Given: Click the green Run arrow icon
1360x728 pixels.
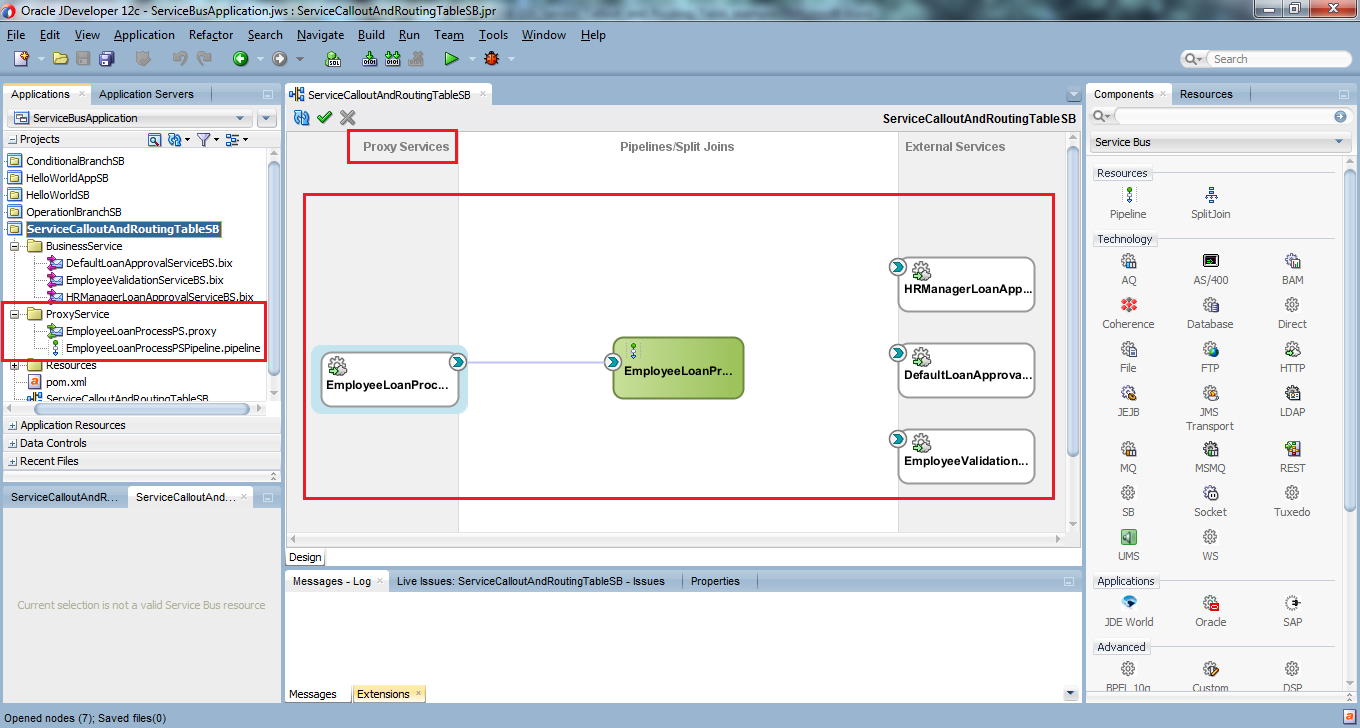Looking at the screenshot, I should click(x=452, y=59).
